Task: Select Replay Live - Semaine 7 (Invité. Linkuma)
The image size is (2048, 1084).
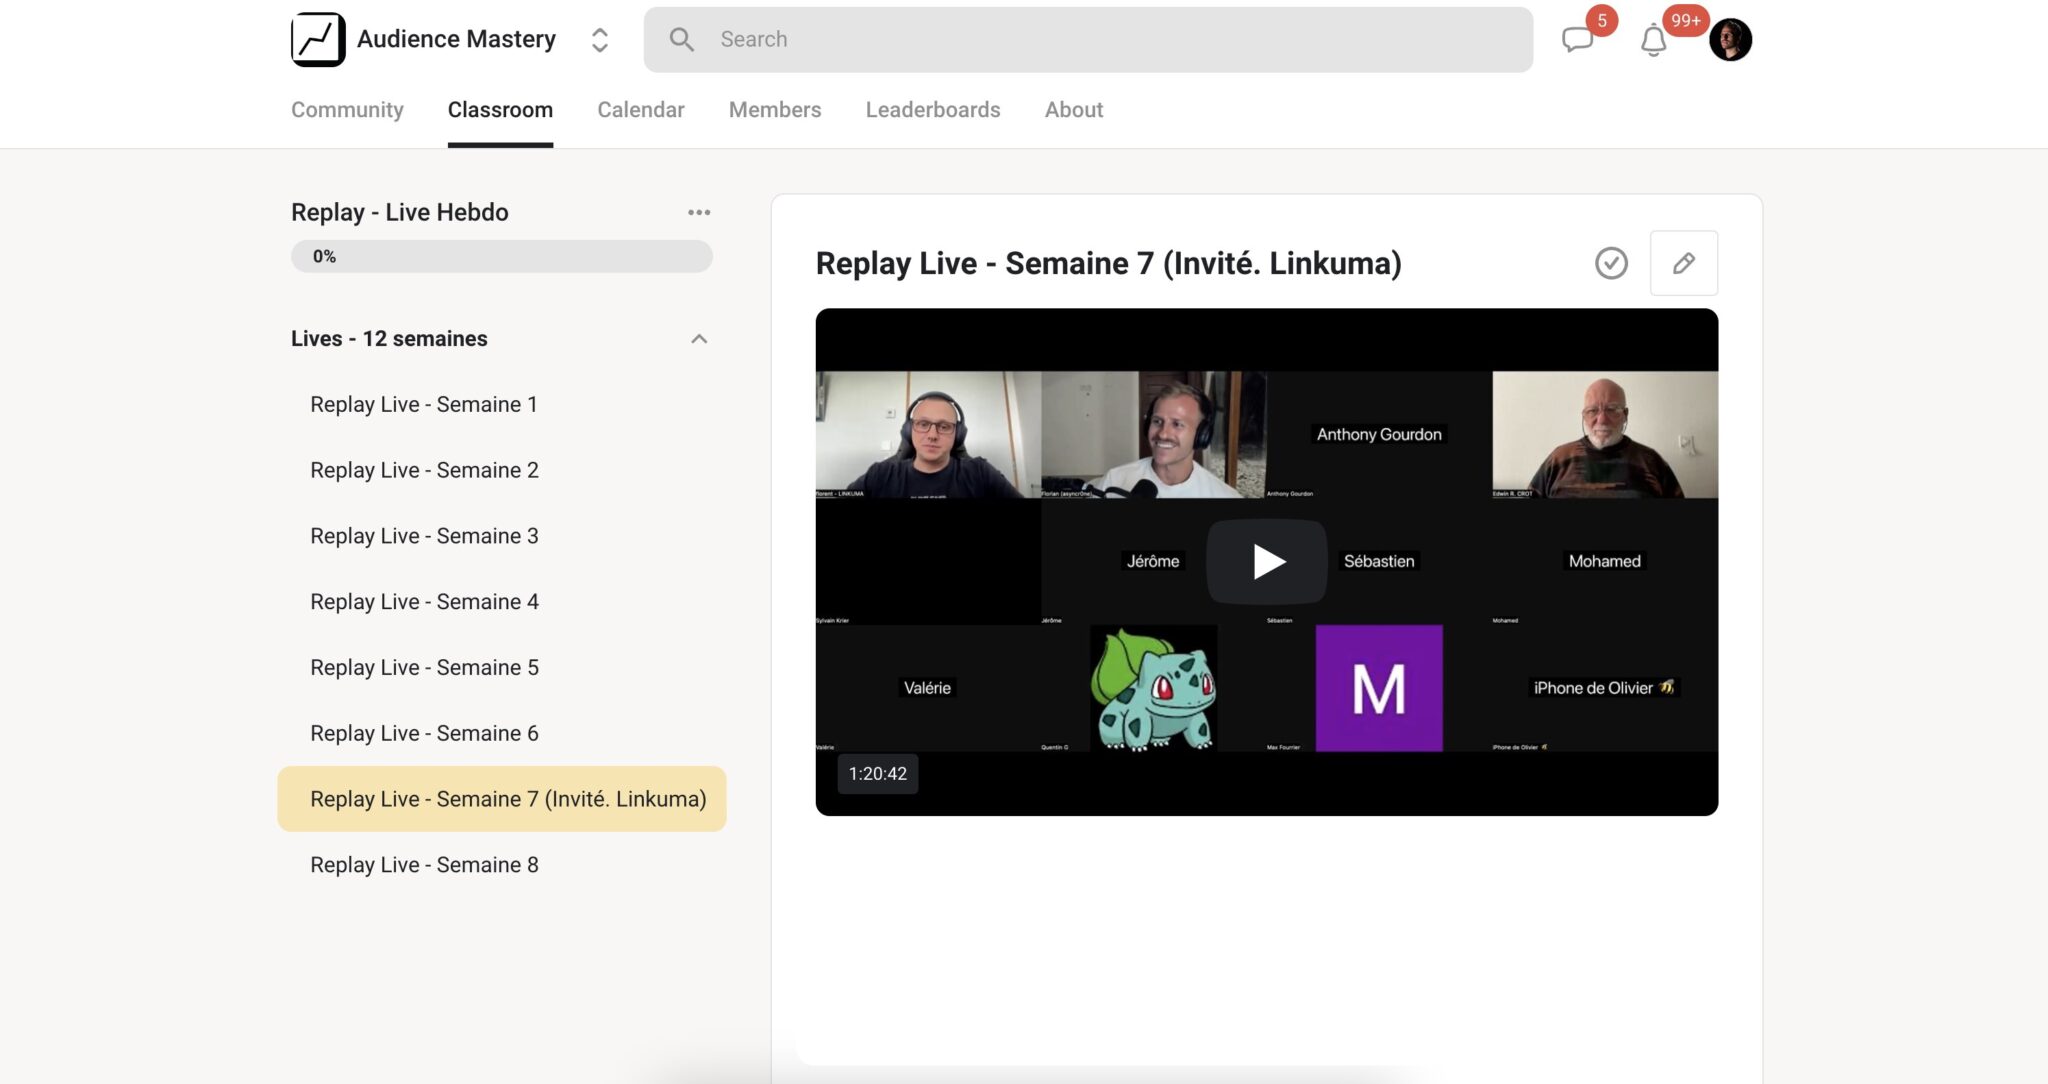Action: 502,799
